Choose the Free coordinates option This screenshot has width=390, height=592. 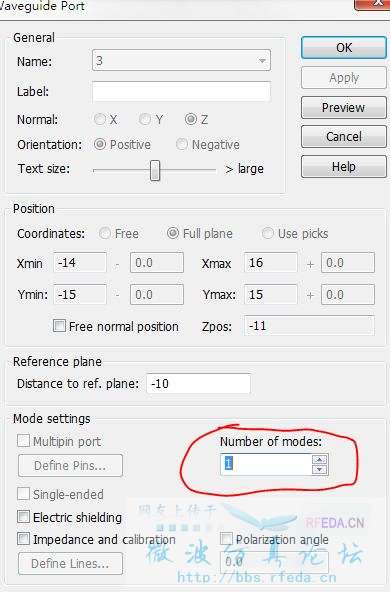(x=105, y=233)
